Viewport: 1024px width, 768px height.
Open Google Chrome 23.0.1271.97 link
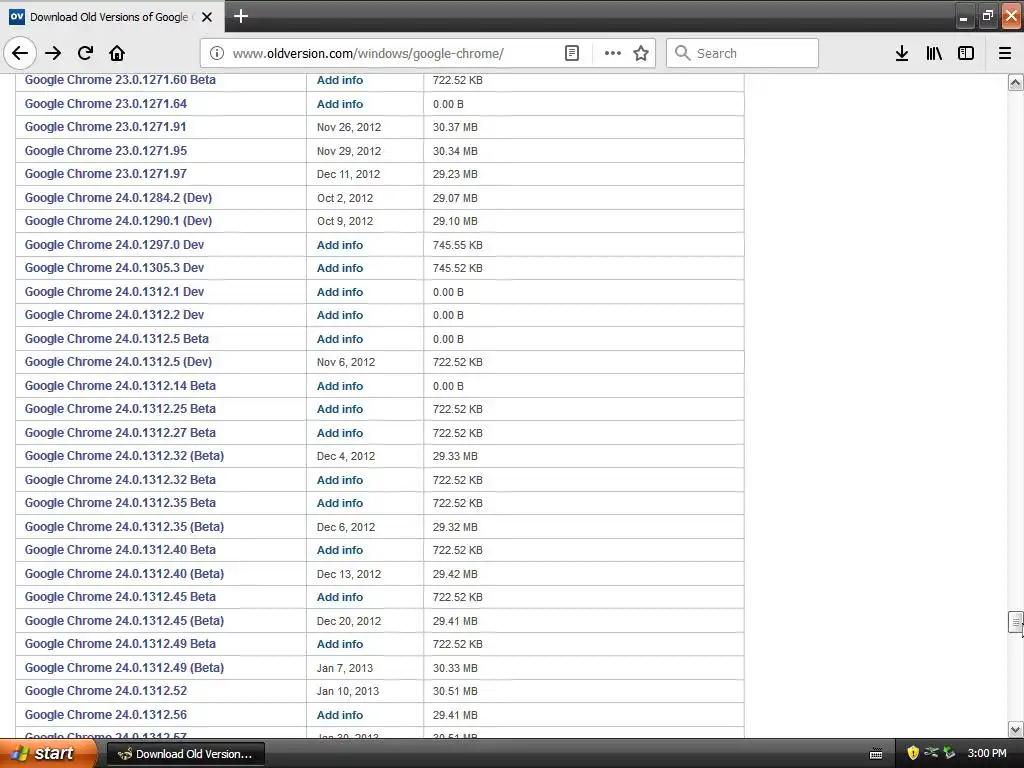click(106, 174)
